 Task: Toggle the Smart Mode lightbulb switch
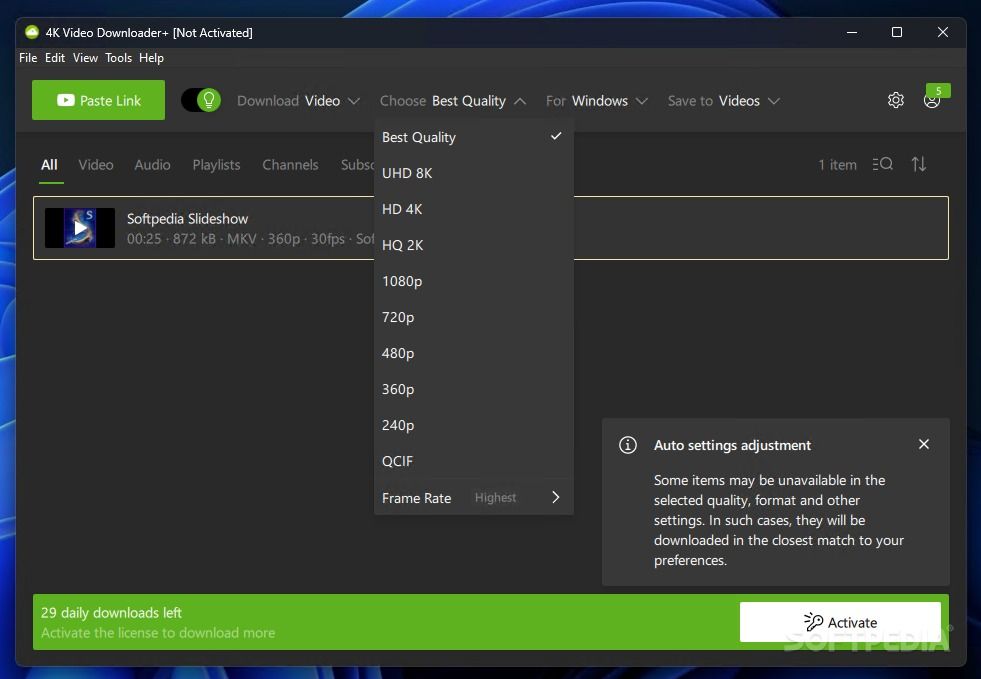pos(201,100)
